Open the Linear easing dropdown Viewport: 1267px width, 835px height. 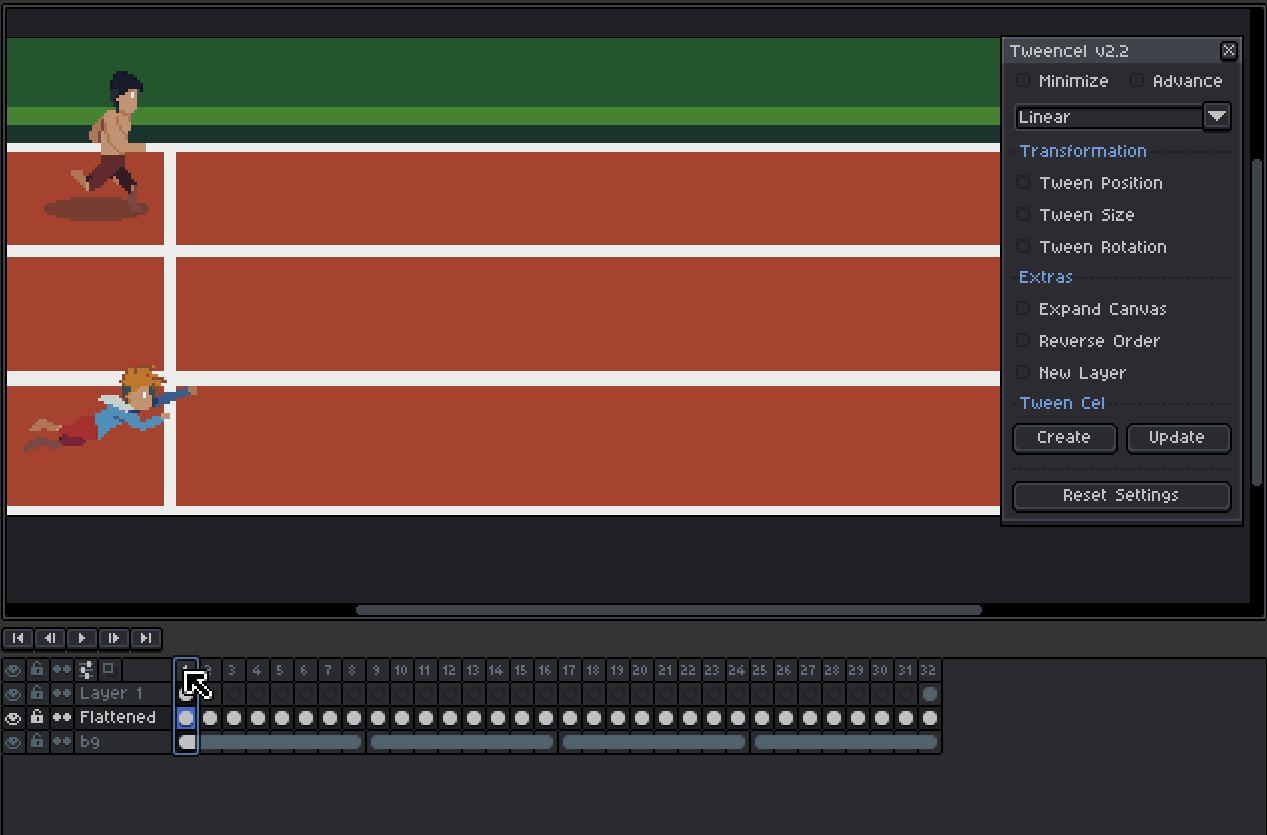[x=1216, y=117]
